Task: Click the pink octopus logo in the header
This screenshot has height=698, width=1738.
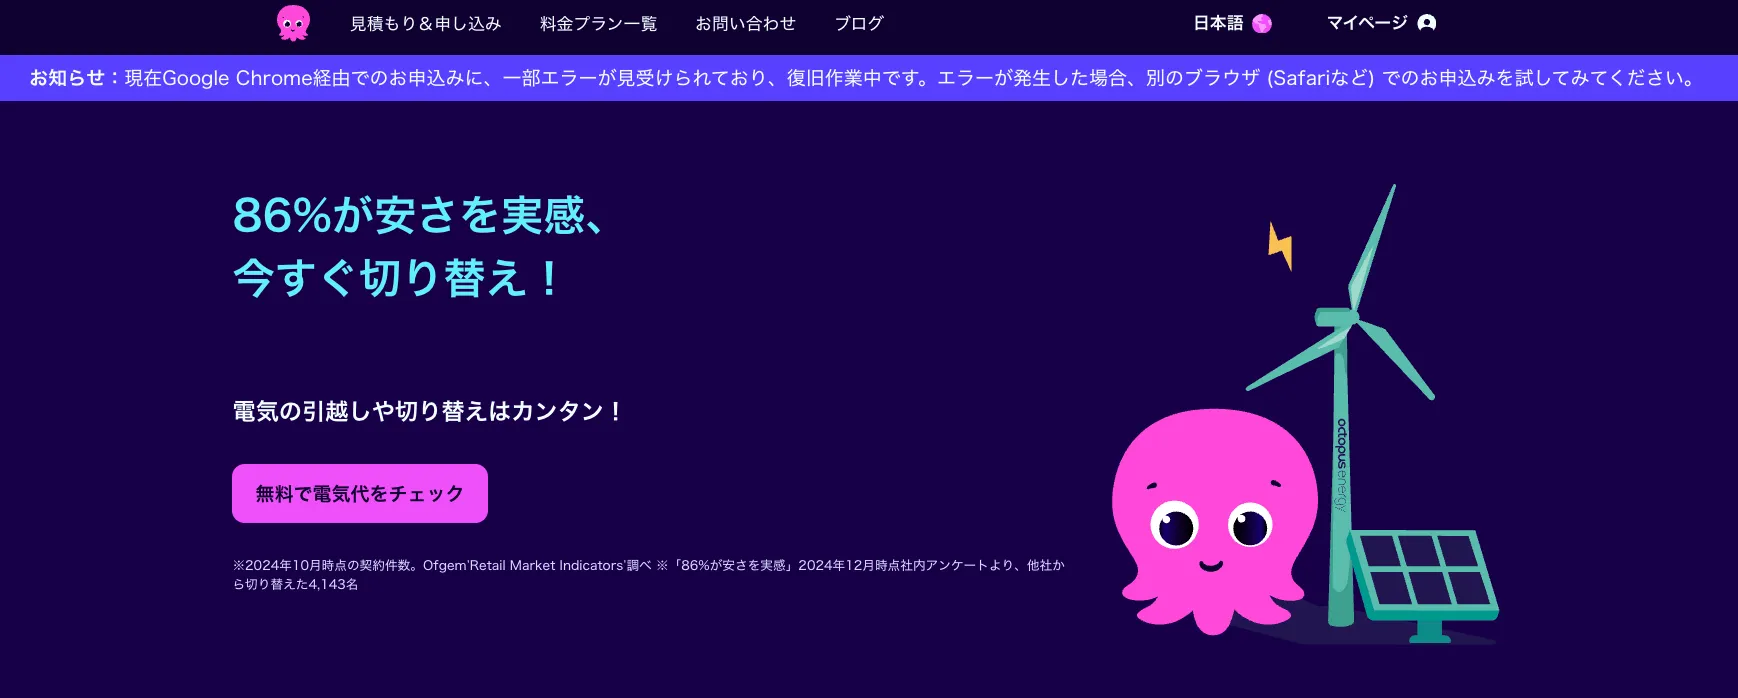Action: [x=293, y=23]
